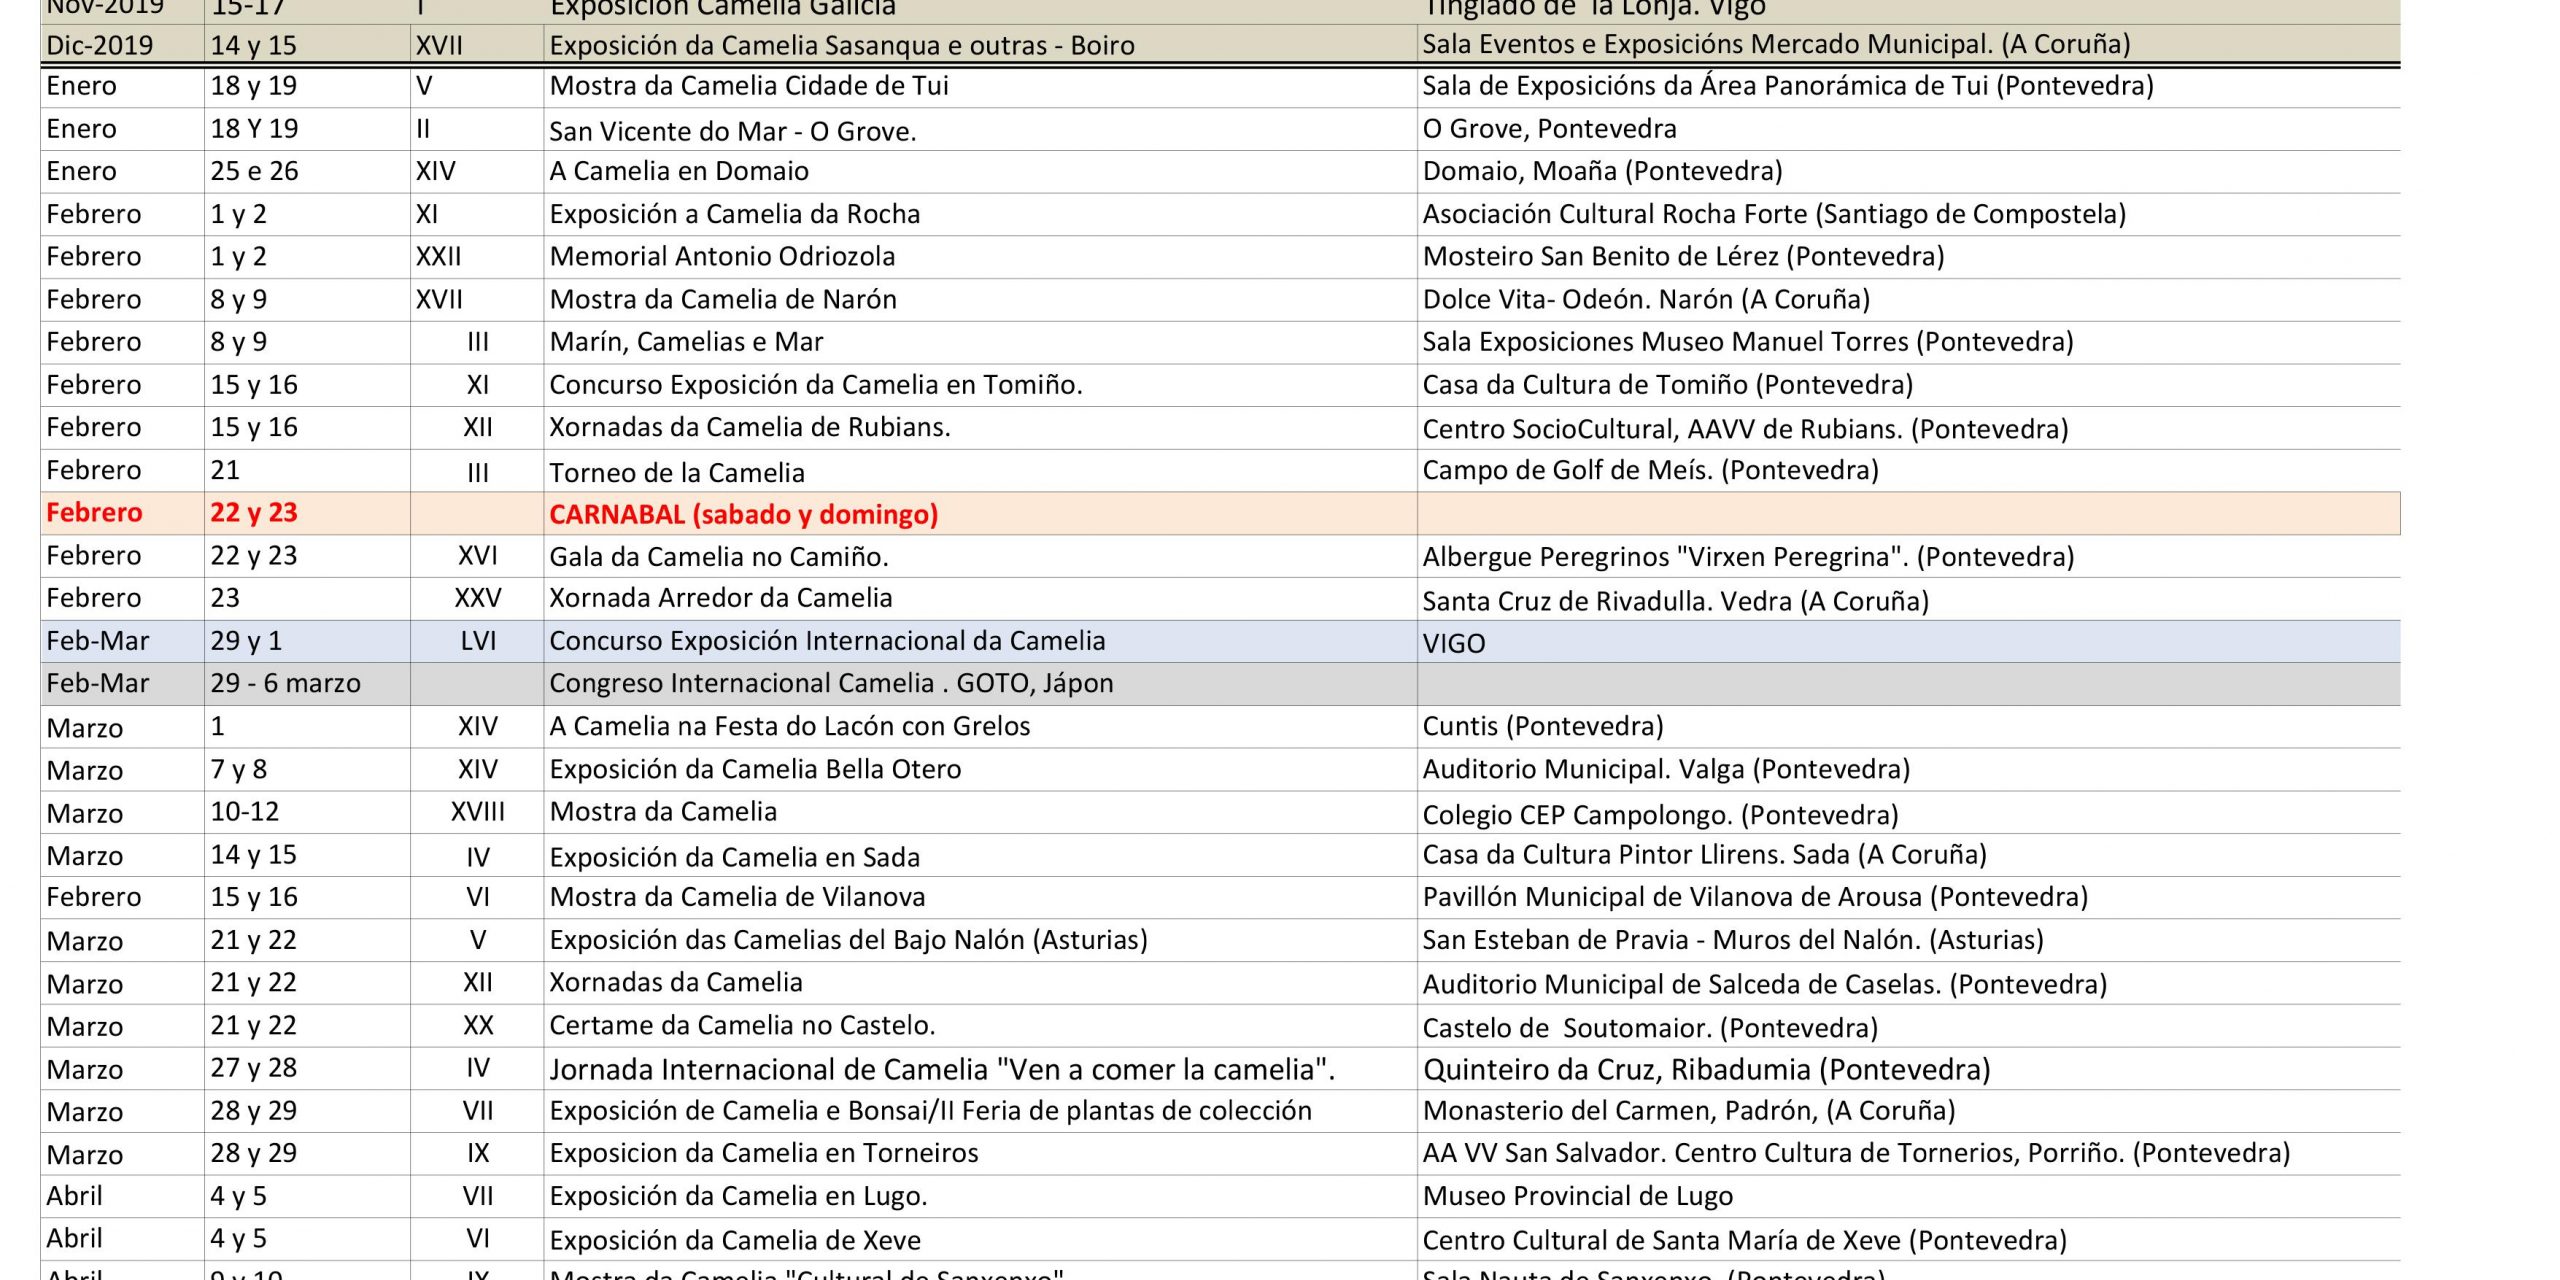Click Exposición da Camelia en Sada cell
The width and height of the screenshot is (2560, 1280).
[x=734, y=857]
